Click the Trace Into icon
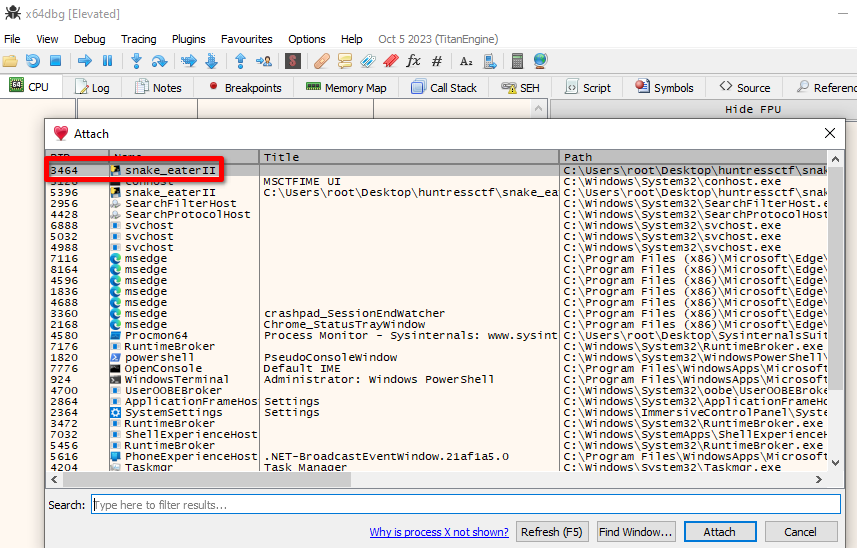Screen dimensions: 857x548 click(x=189, y=61)
